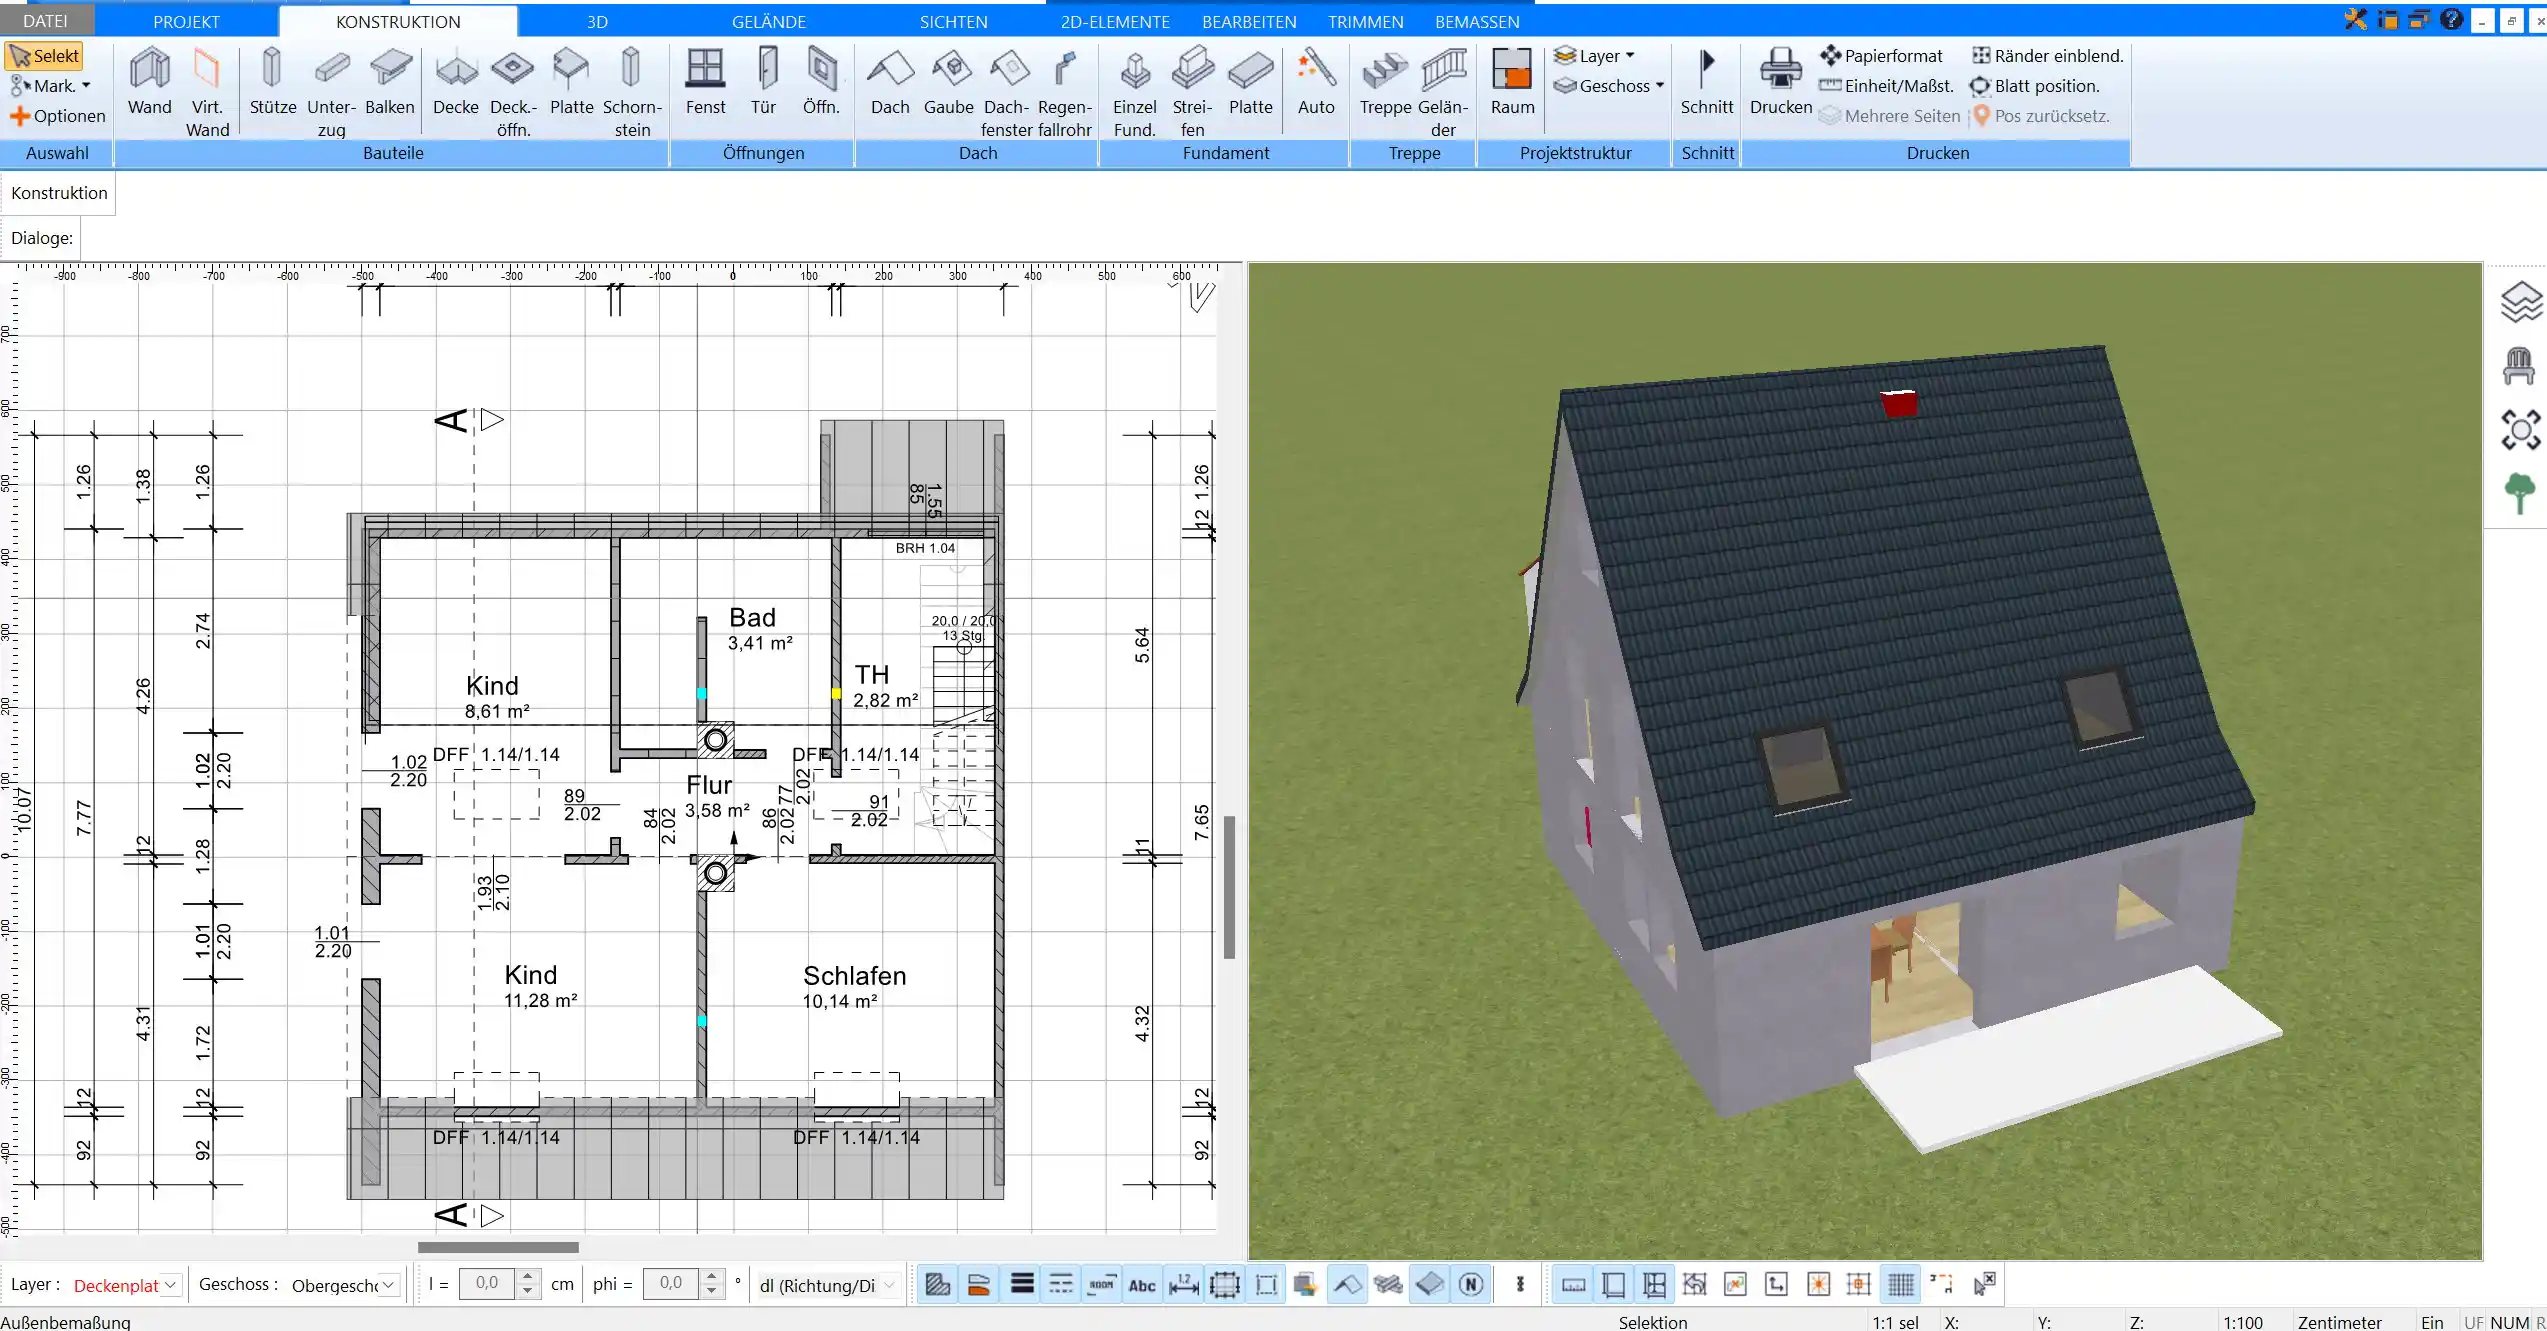Select the Wand (wall) tool
Screen dimensions: 2547x1331
[150, 82]
